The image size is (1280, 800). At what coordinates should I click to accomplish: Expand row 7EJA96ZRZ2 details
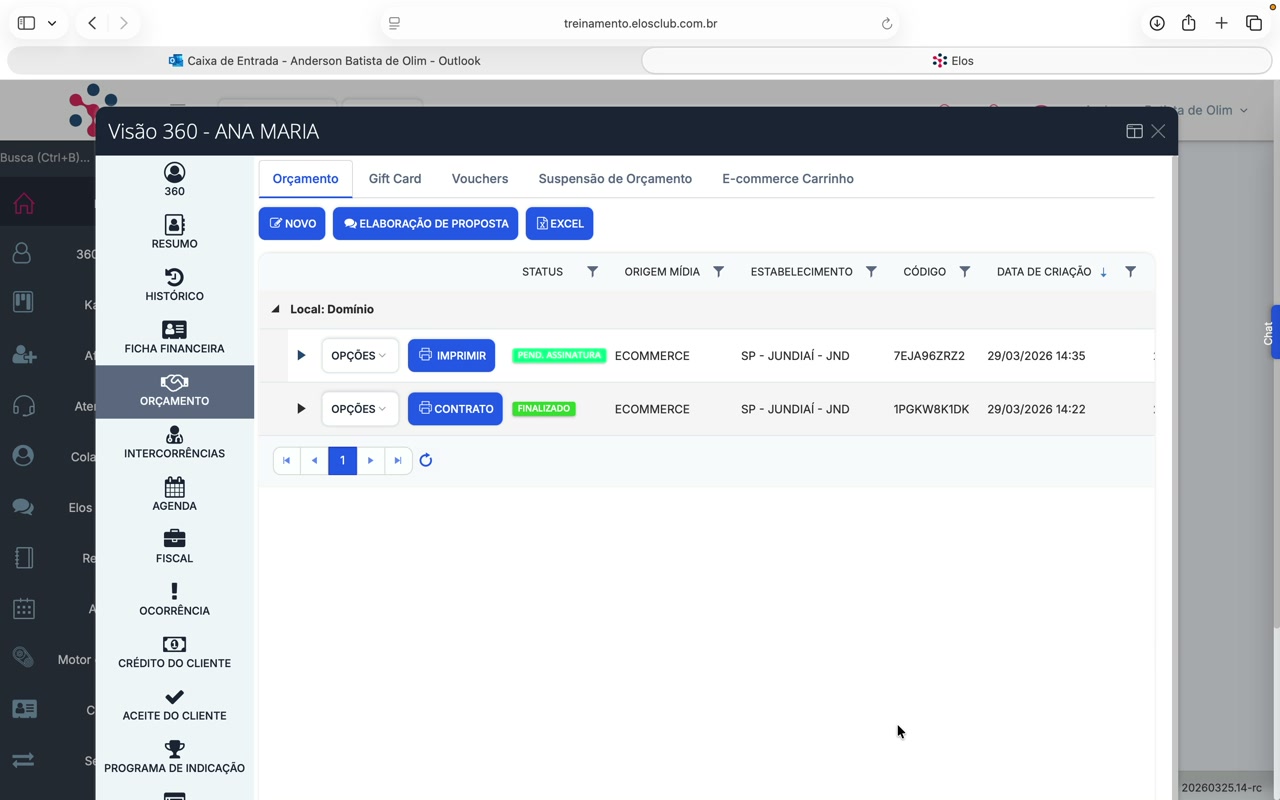301,355
